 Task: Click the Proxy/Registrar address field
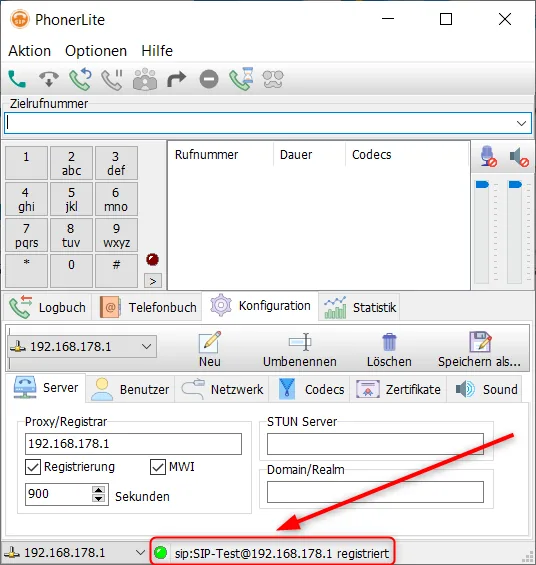(133, 444)
